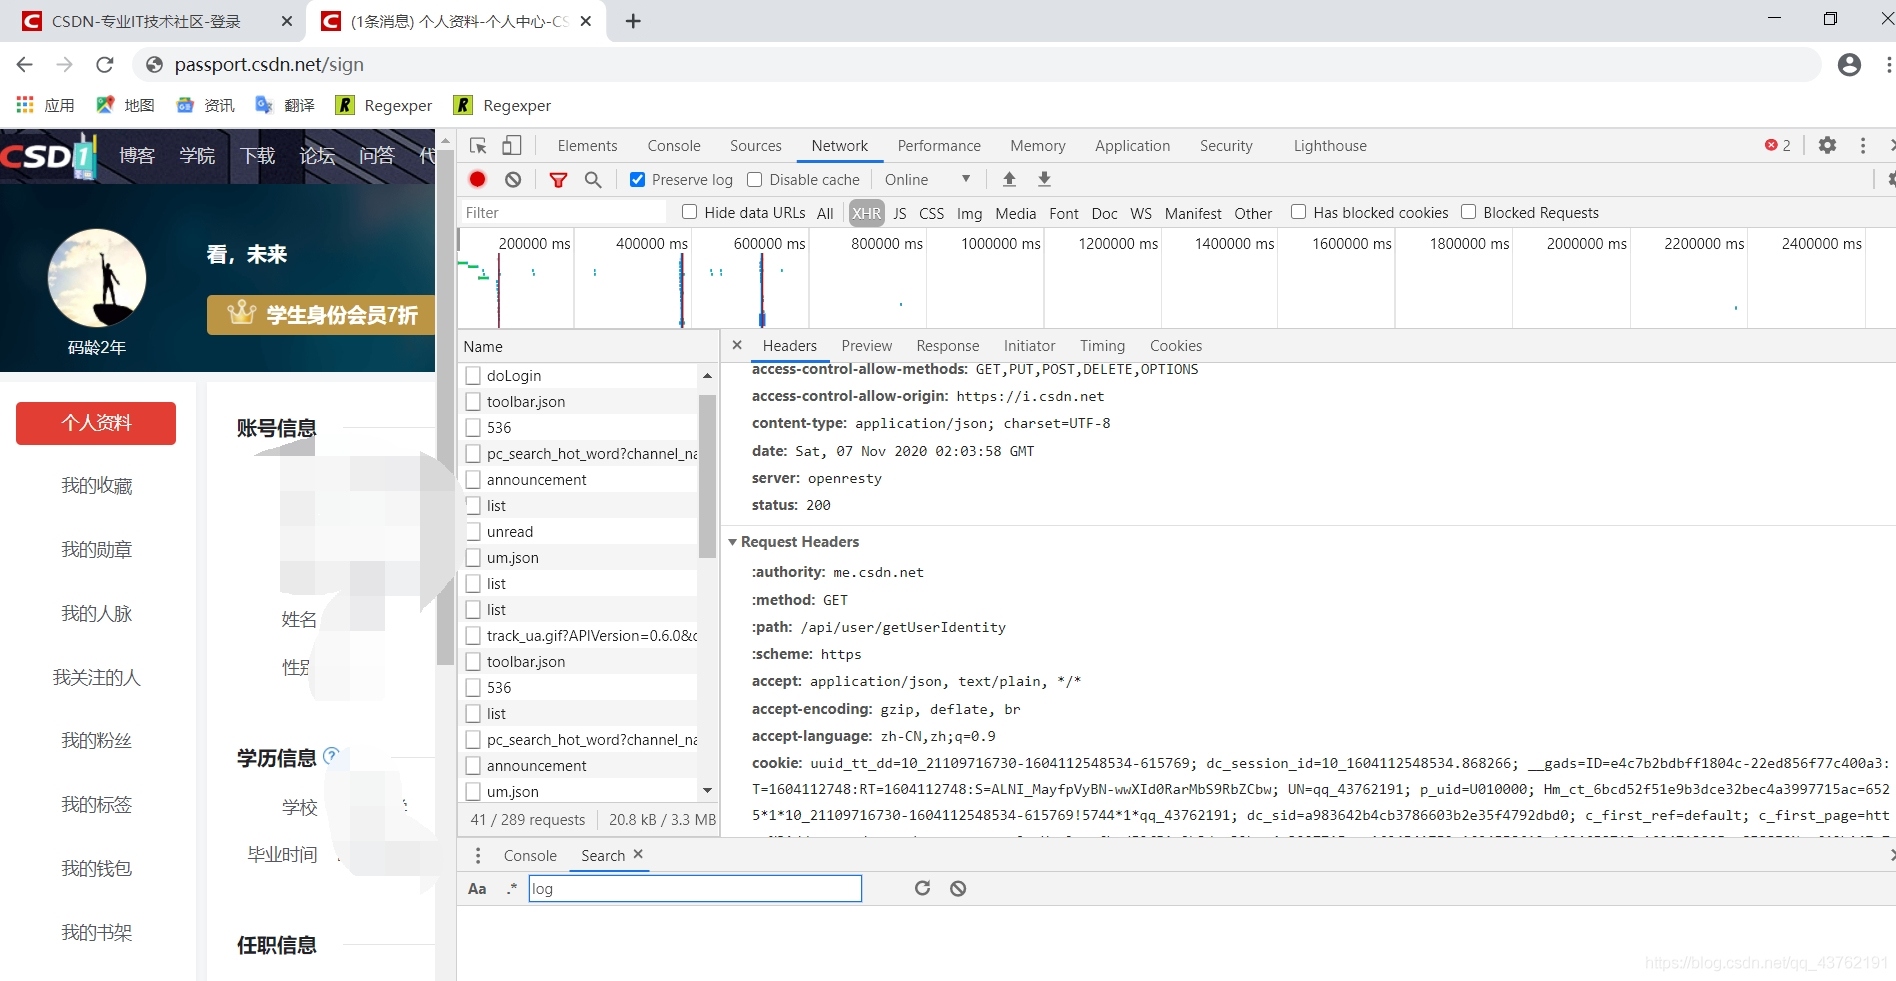The width and height of the screenshot is (1896, 981).
Task: Click the request list scroll-up arrow
Action: point(707,376)
